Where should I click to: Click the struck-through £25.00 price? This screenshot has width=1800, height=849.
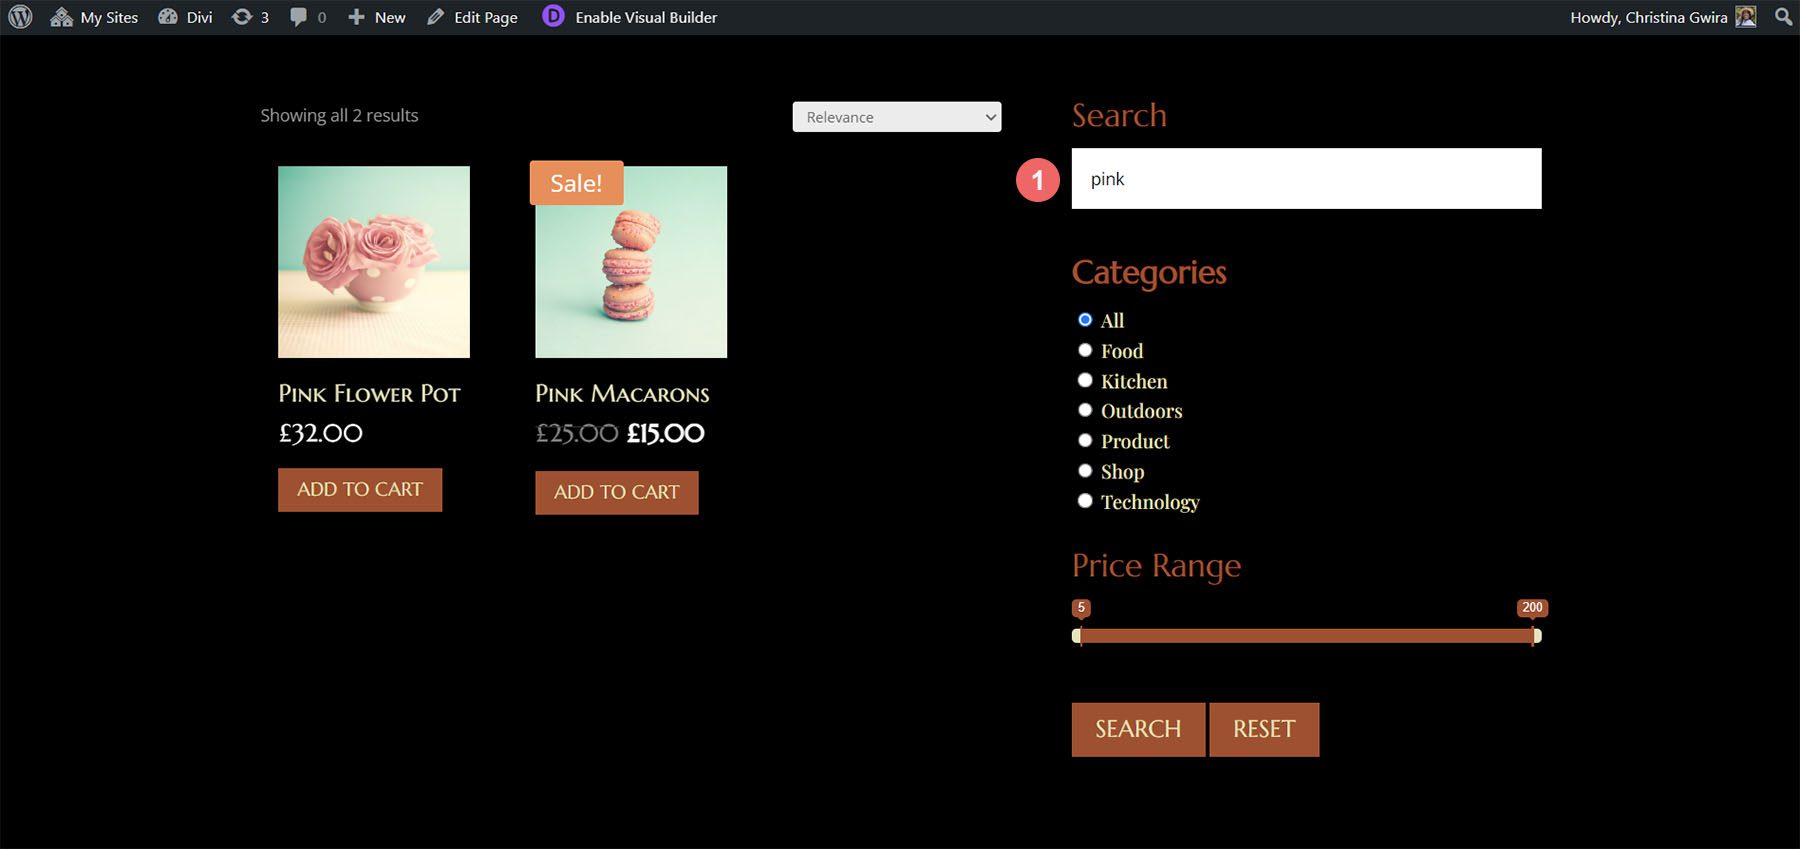pos(577,433)
